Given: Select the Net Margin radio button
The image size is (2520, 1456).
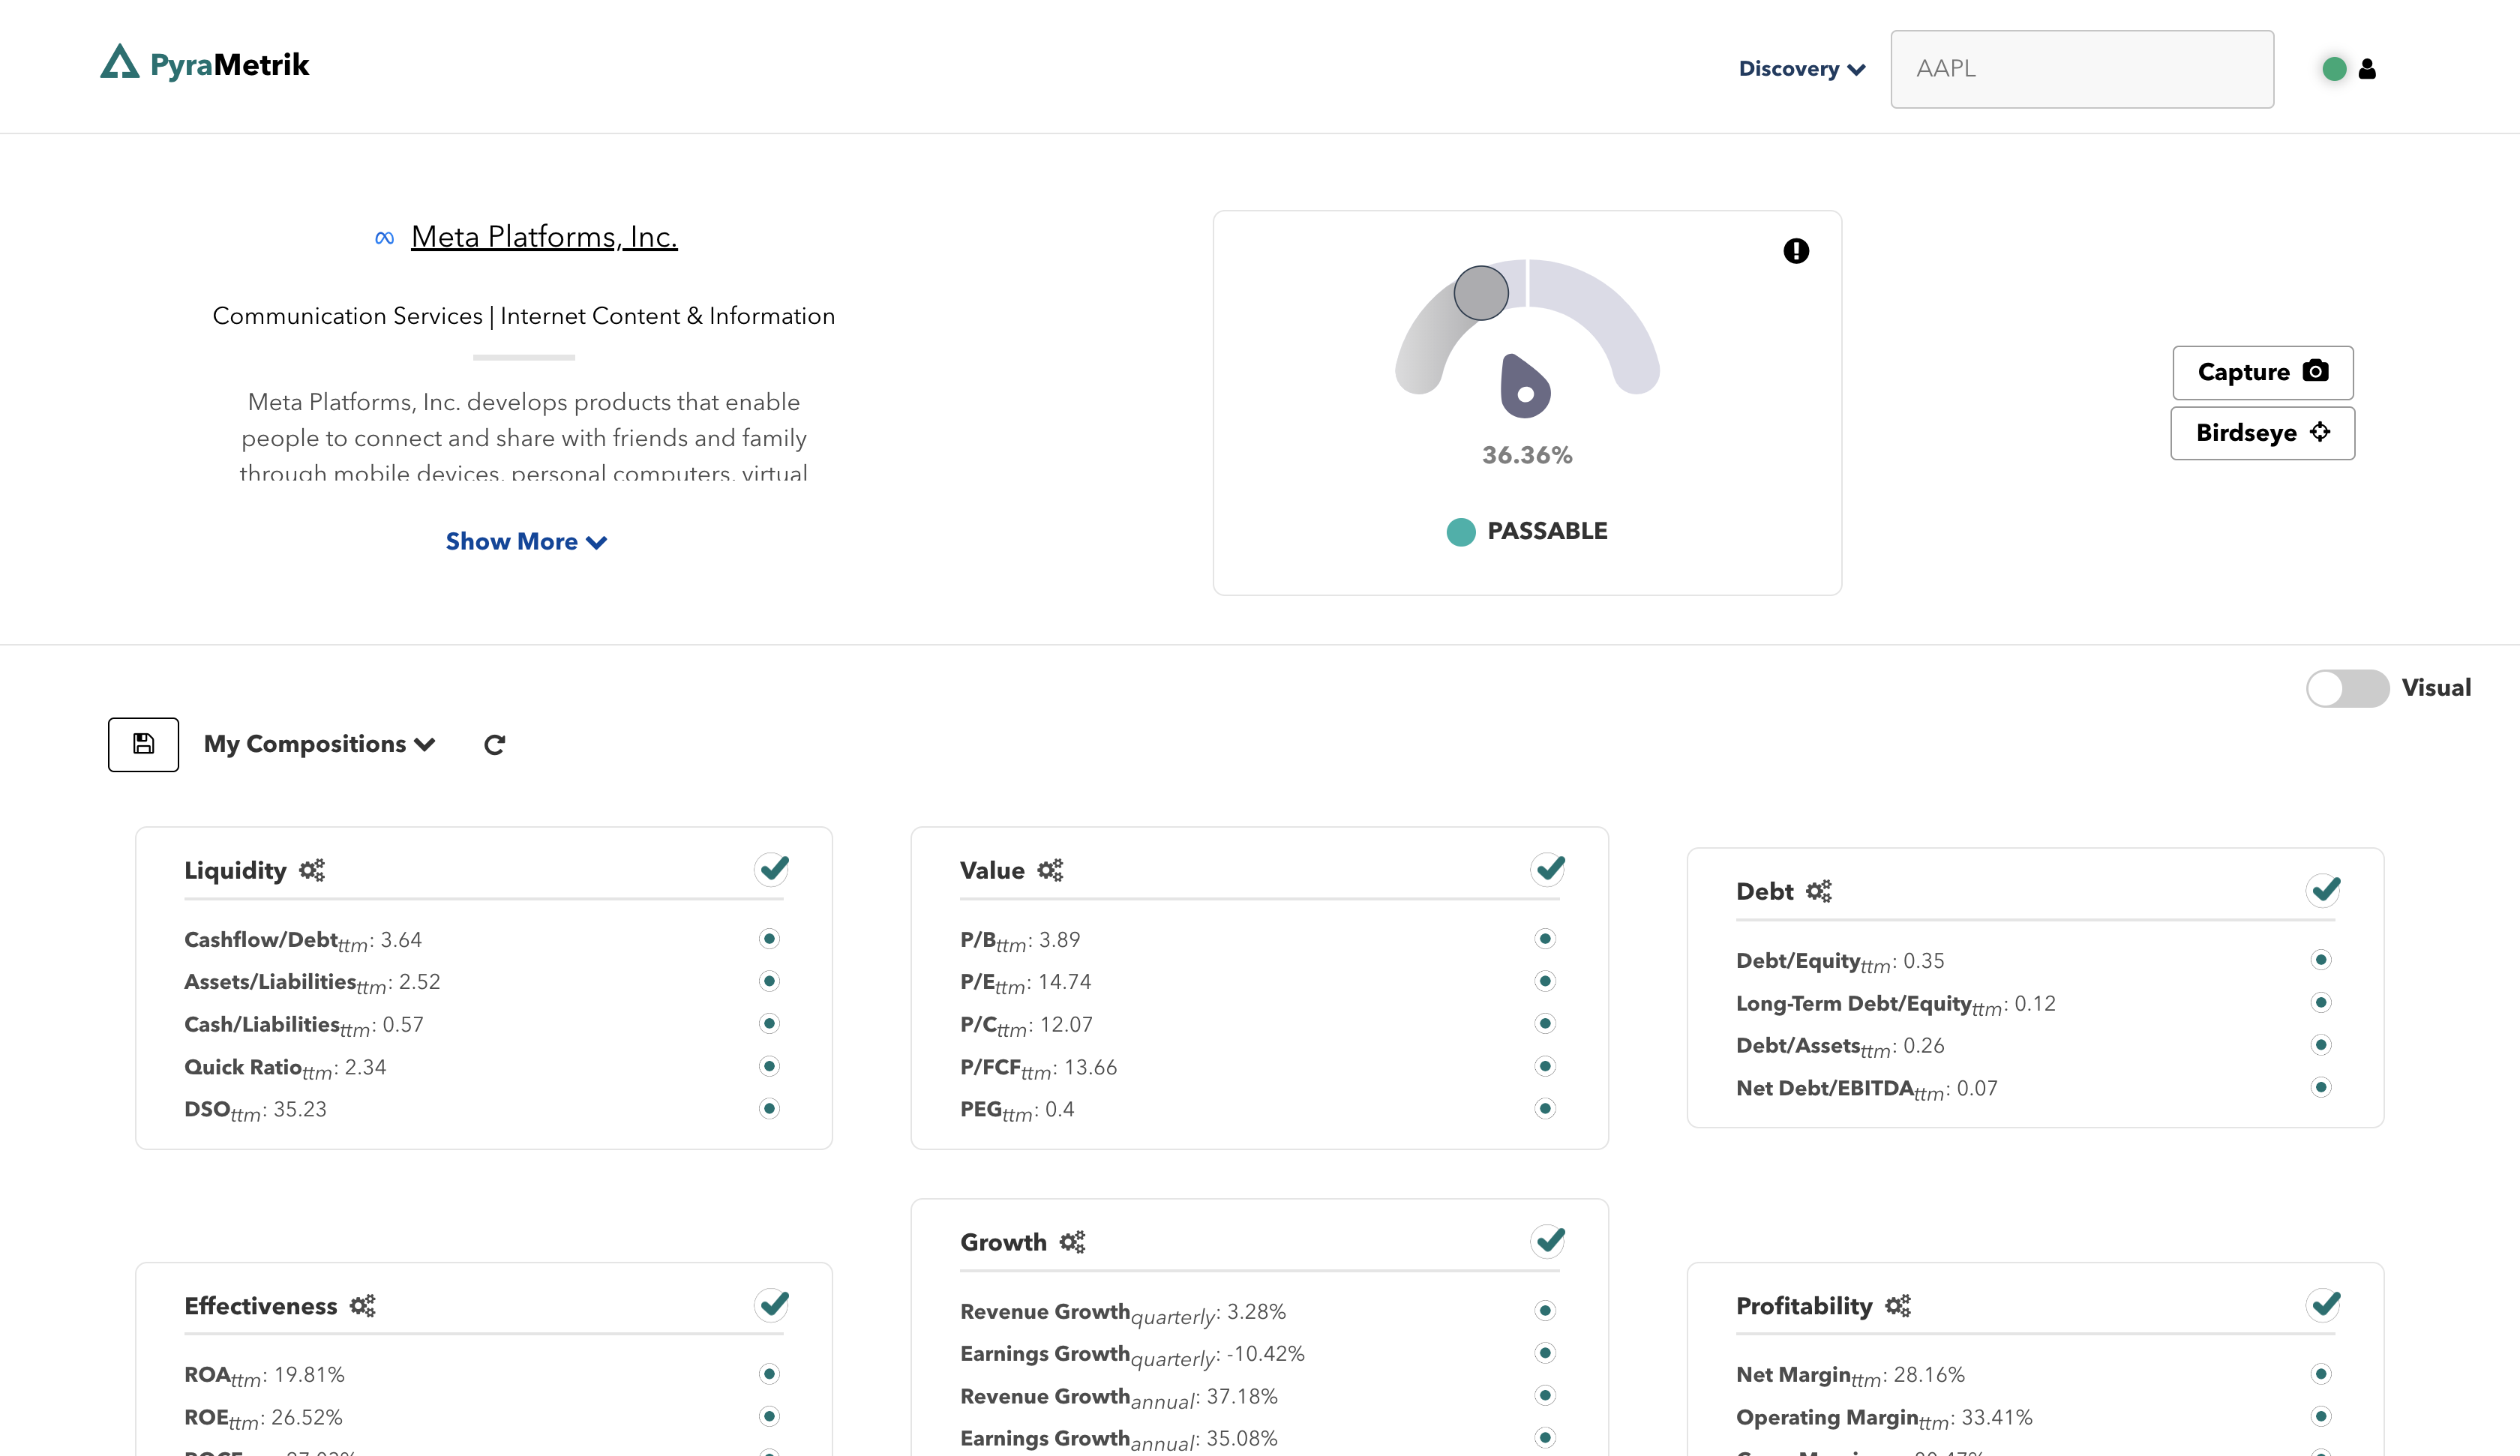Looking at the screenshot, I should [2321, 1374].
